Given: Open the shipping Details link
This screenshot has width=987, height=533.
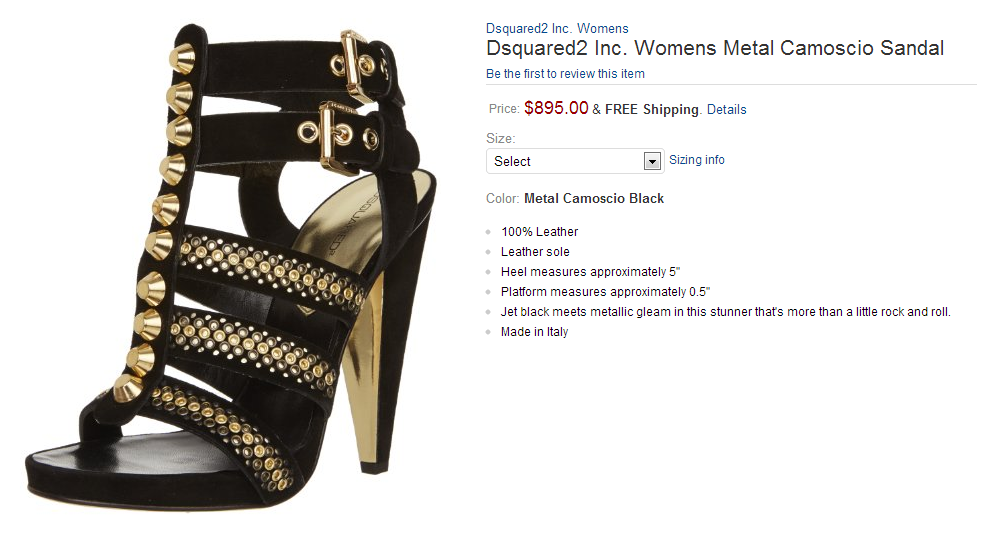Looking at the screenshot, I should (x=726, y=110).
